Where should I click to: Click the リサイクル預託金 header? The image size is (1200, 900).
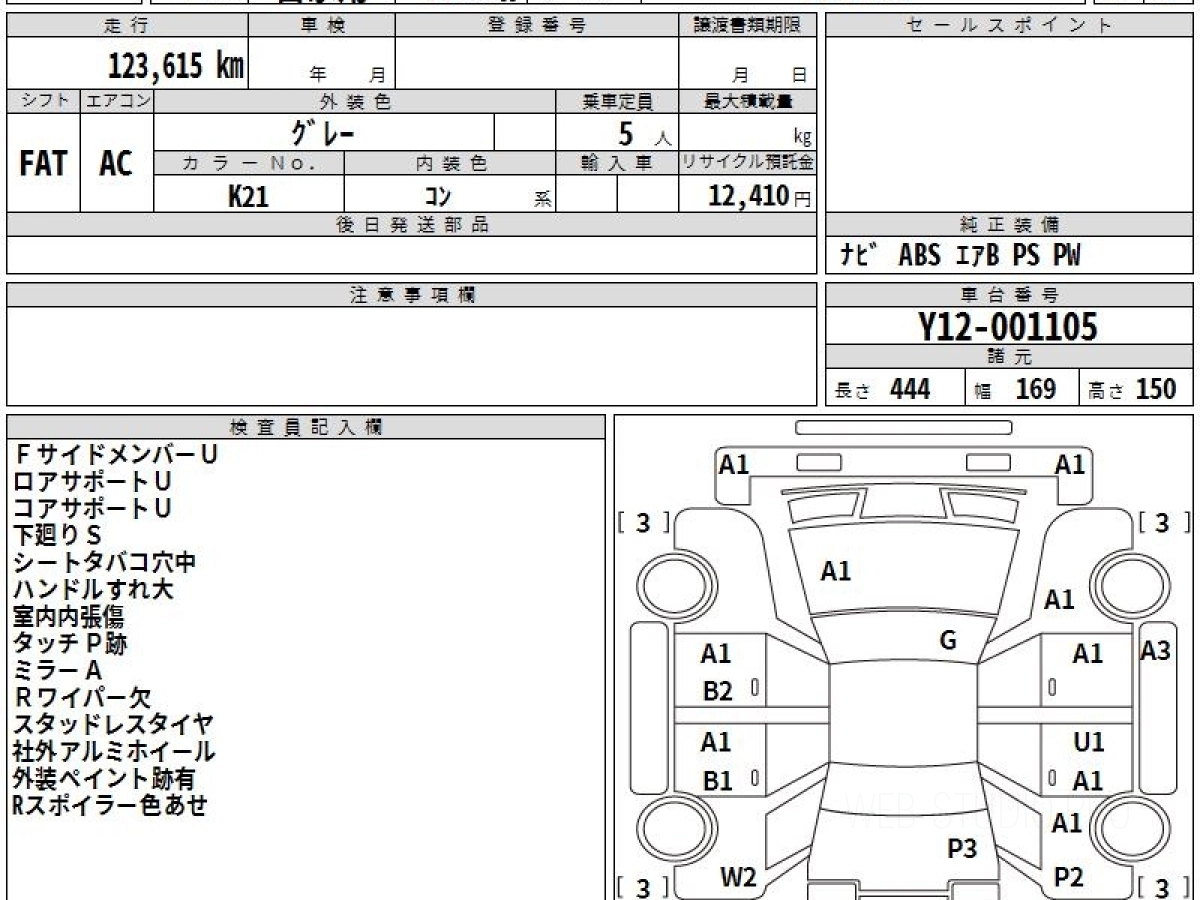tap(747, 163)
